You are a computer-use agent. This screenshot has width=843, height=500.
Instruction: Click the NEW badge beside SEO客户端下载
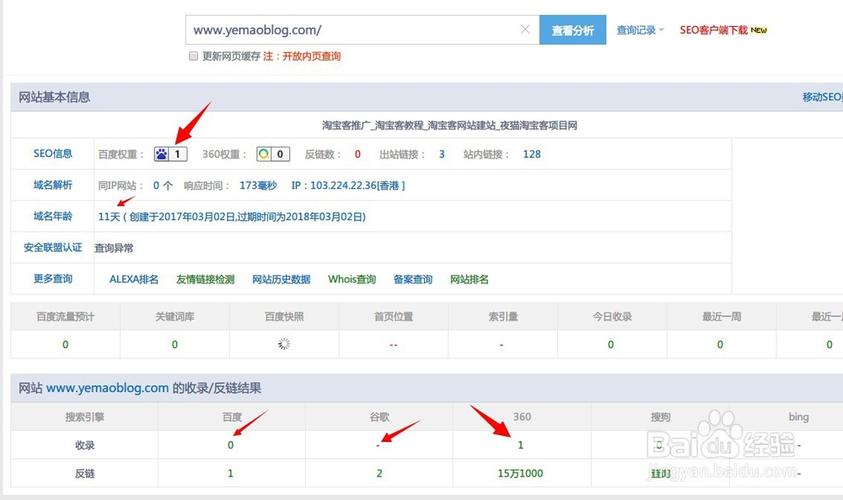pyautogui.click(x=759, y=30)
